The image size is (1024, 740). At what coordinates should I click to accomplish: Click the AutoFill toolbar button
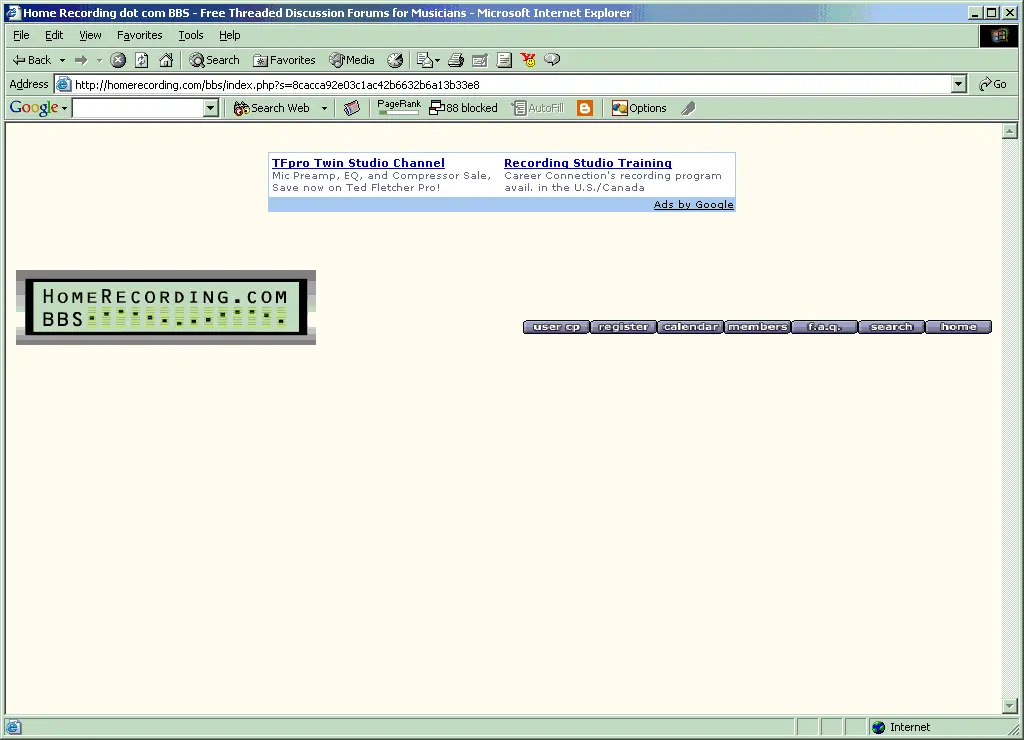(538, 108)
